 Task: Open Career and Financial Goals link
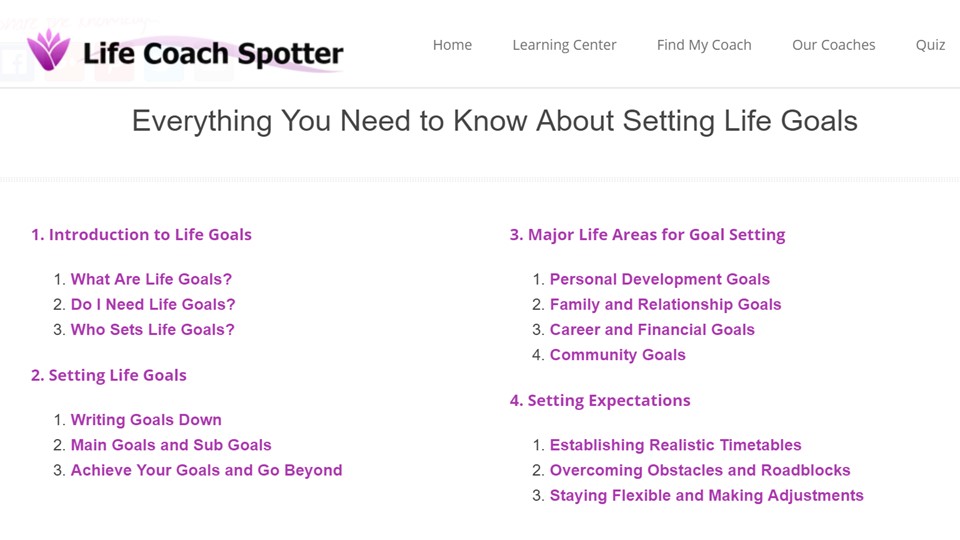[x=652, y=329]
